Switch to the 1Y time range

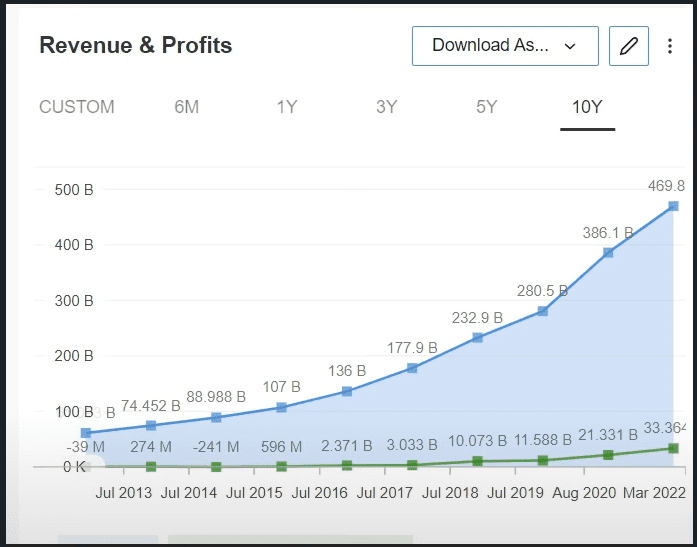click(x=287, y=107)
